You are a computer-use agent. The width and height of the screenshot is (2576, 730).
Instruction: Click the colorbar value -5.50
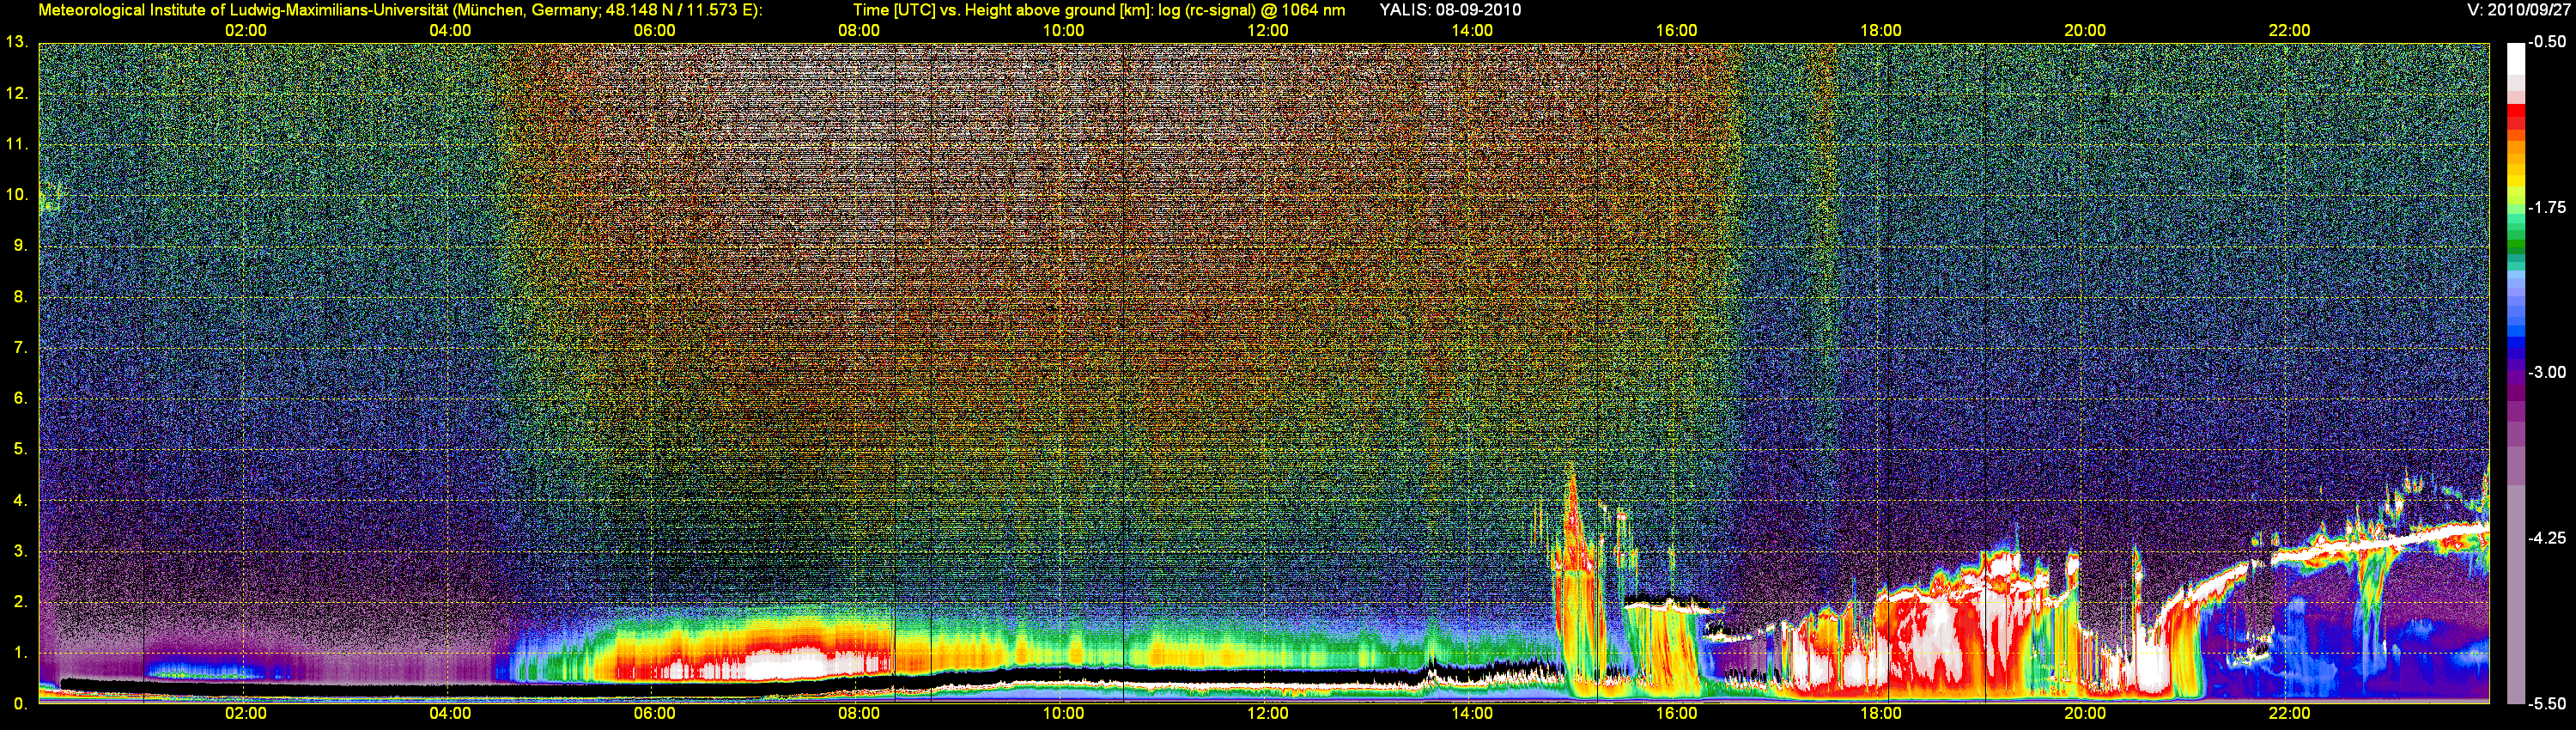(x=2547, y=703)
